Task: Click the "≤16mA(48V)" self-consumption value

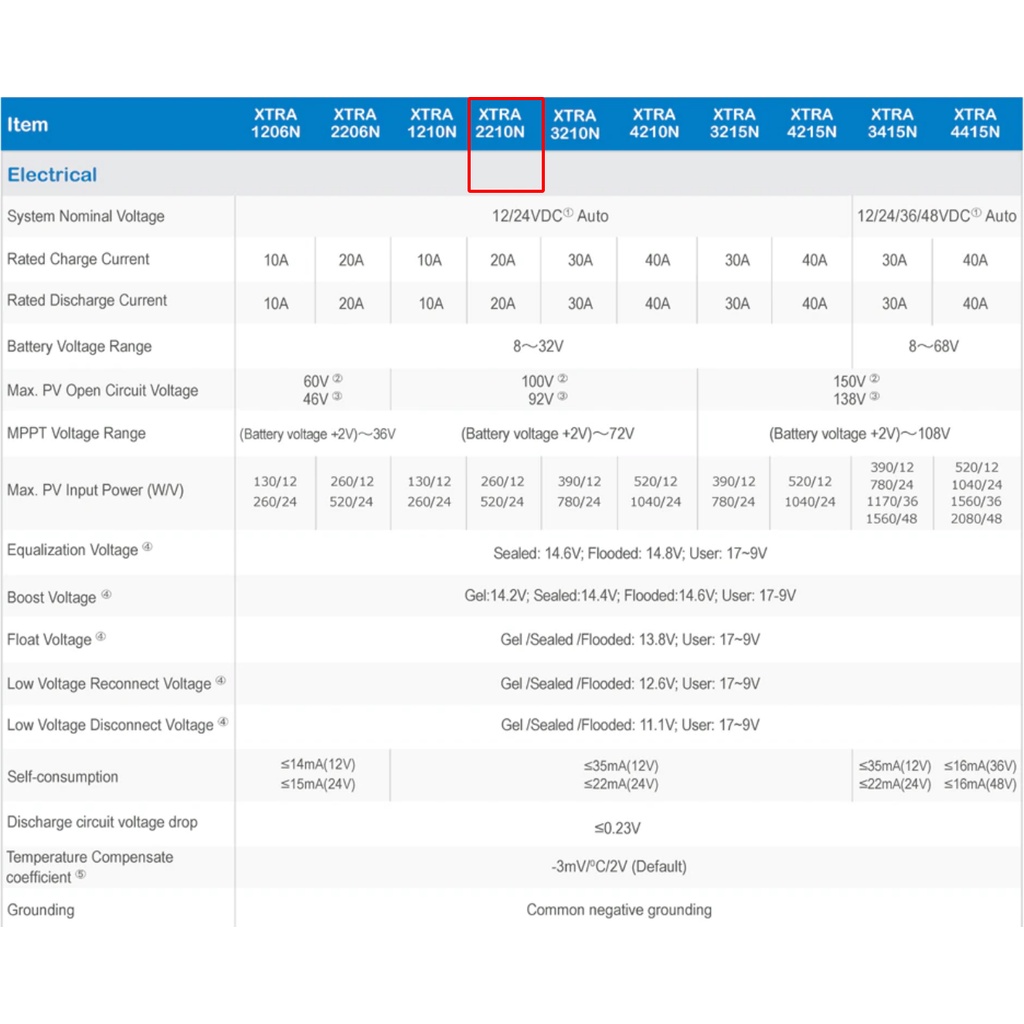Action: pyautogui.click(x=980, y=784)
